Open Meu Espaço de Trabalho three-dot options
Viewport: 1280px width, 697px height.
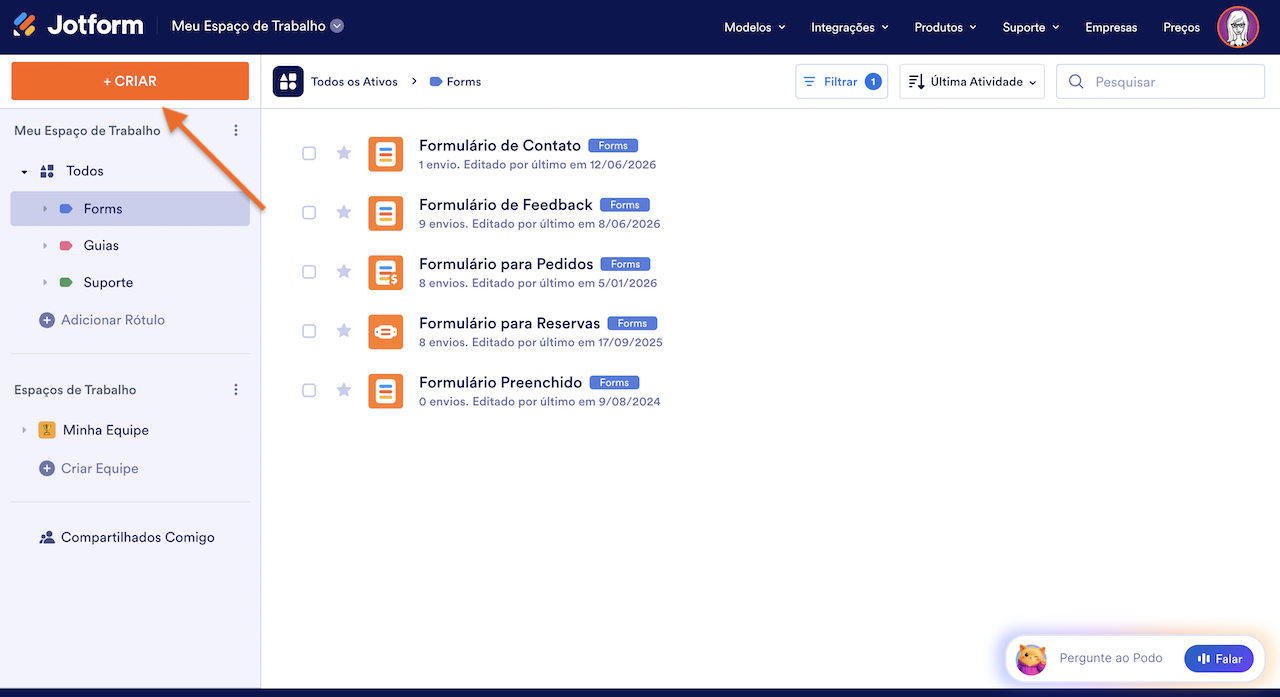pos(236,131)
